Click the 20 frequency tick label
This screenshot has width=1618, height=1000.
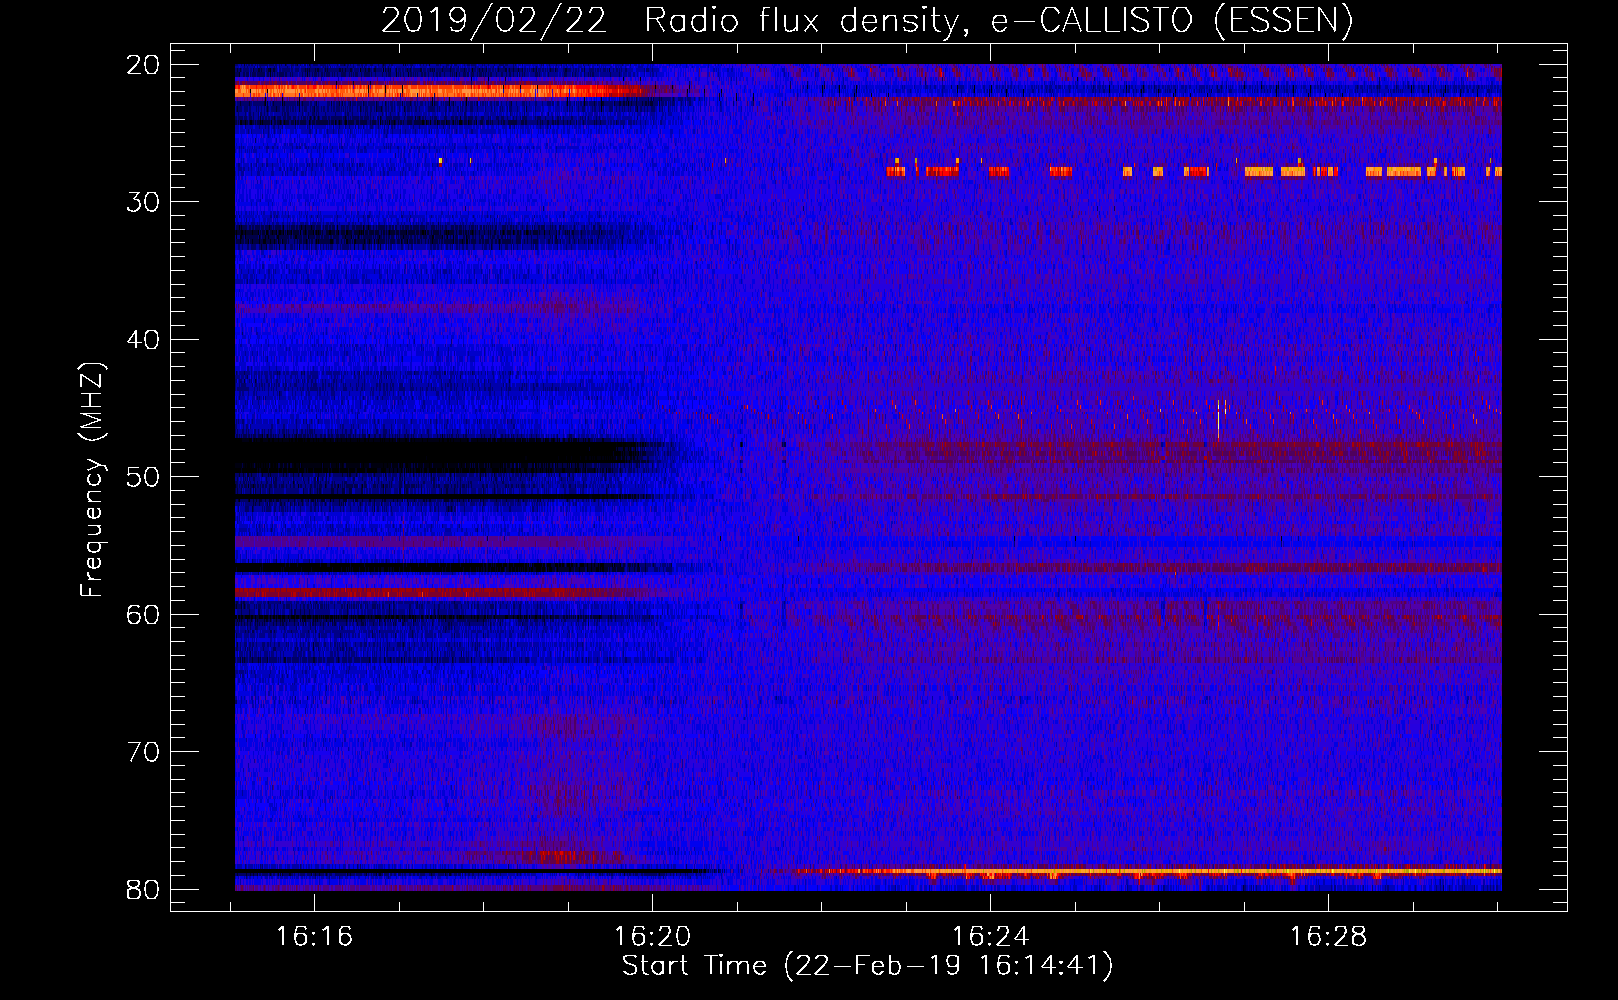pyautogui.click(x=143, y=65)
